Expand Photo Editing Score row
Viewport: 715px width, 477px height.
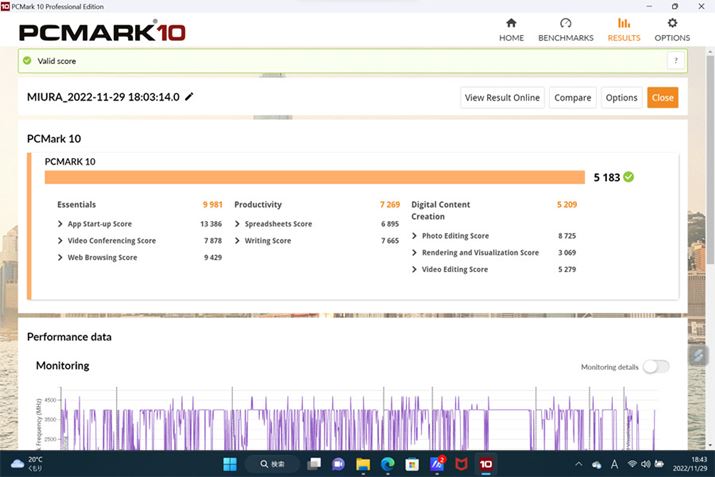(x=454, y=236)
